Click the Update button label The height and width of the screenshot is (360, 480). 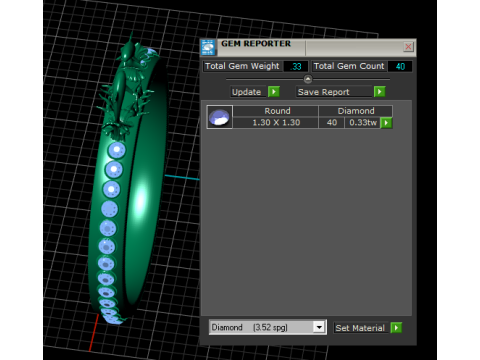pyautogui.click(x=249, y=92)
